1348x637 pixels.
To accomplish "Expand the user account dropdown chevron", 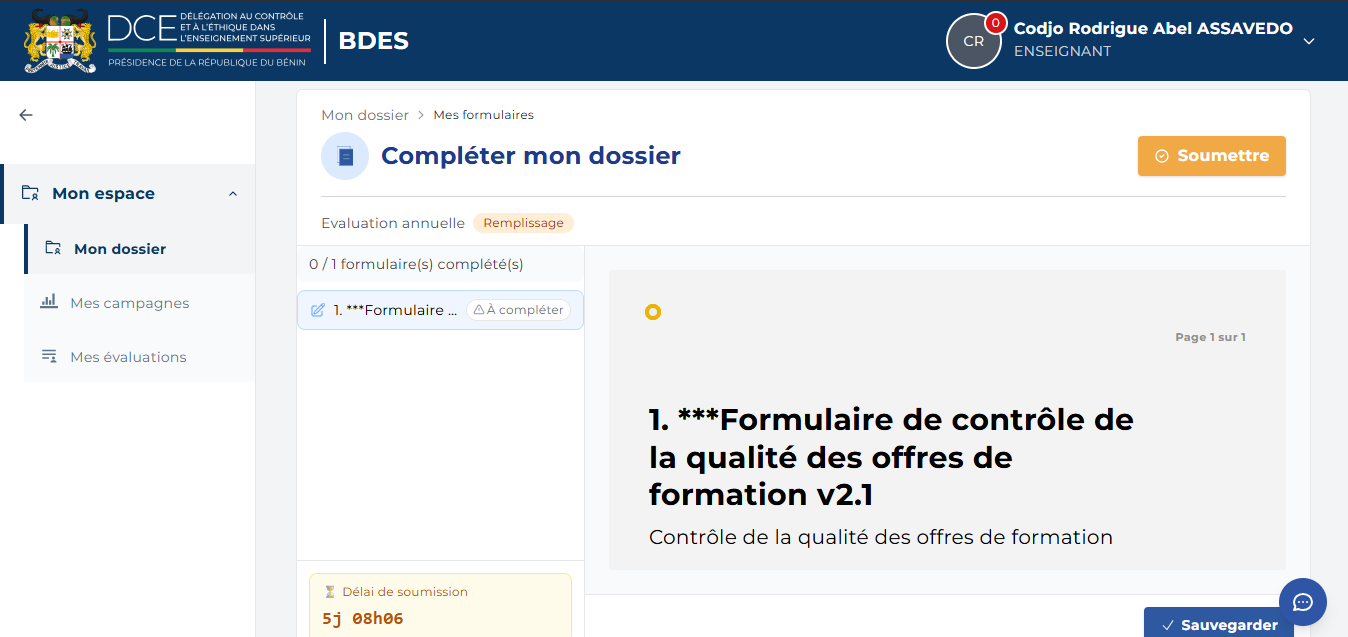I will [1309, 41].
